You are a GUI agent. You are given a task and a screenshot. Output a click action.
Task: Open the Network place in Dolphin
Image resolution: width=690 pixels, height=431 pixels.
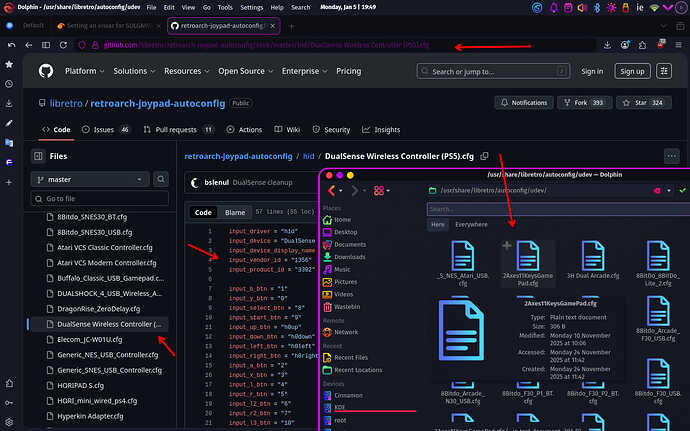click(x=346, y=332)
